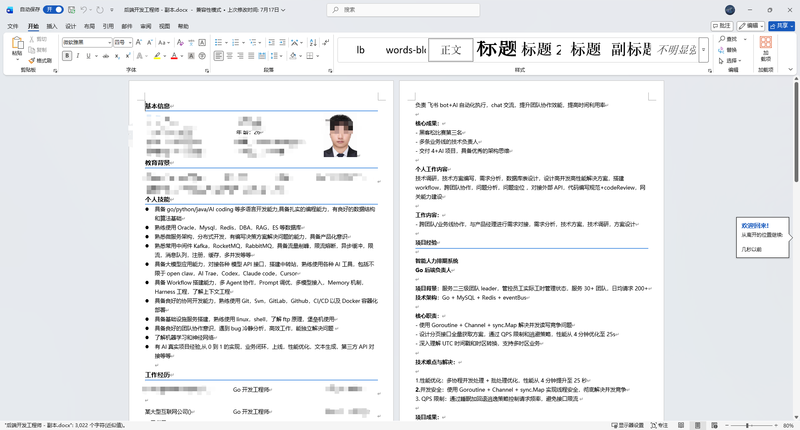Toggle Focus mode in status bar
Image resolution: width=800 pixels, height=430 pixels.
[659, 425]
